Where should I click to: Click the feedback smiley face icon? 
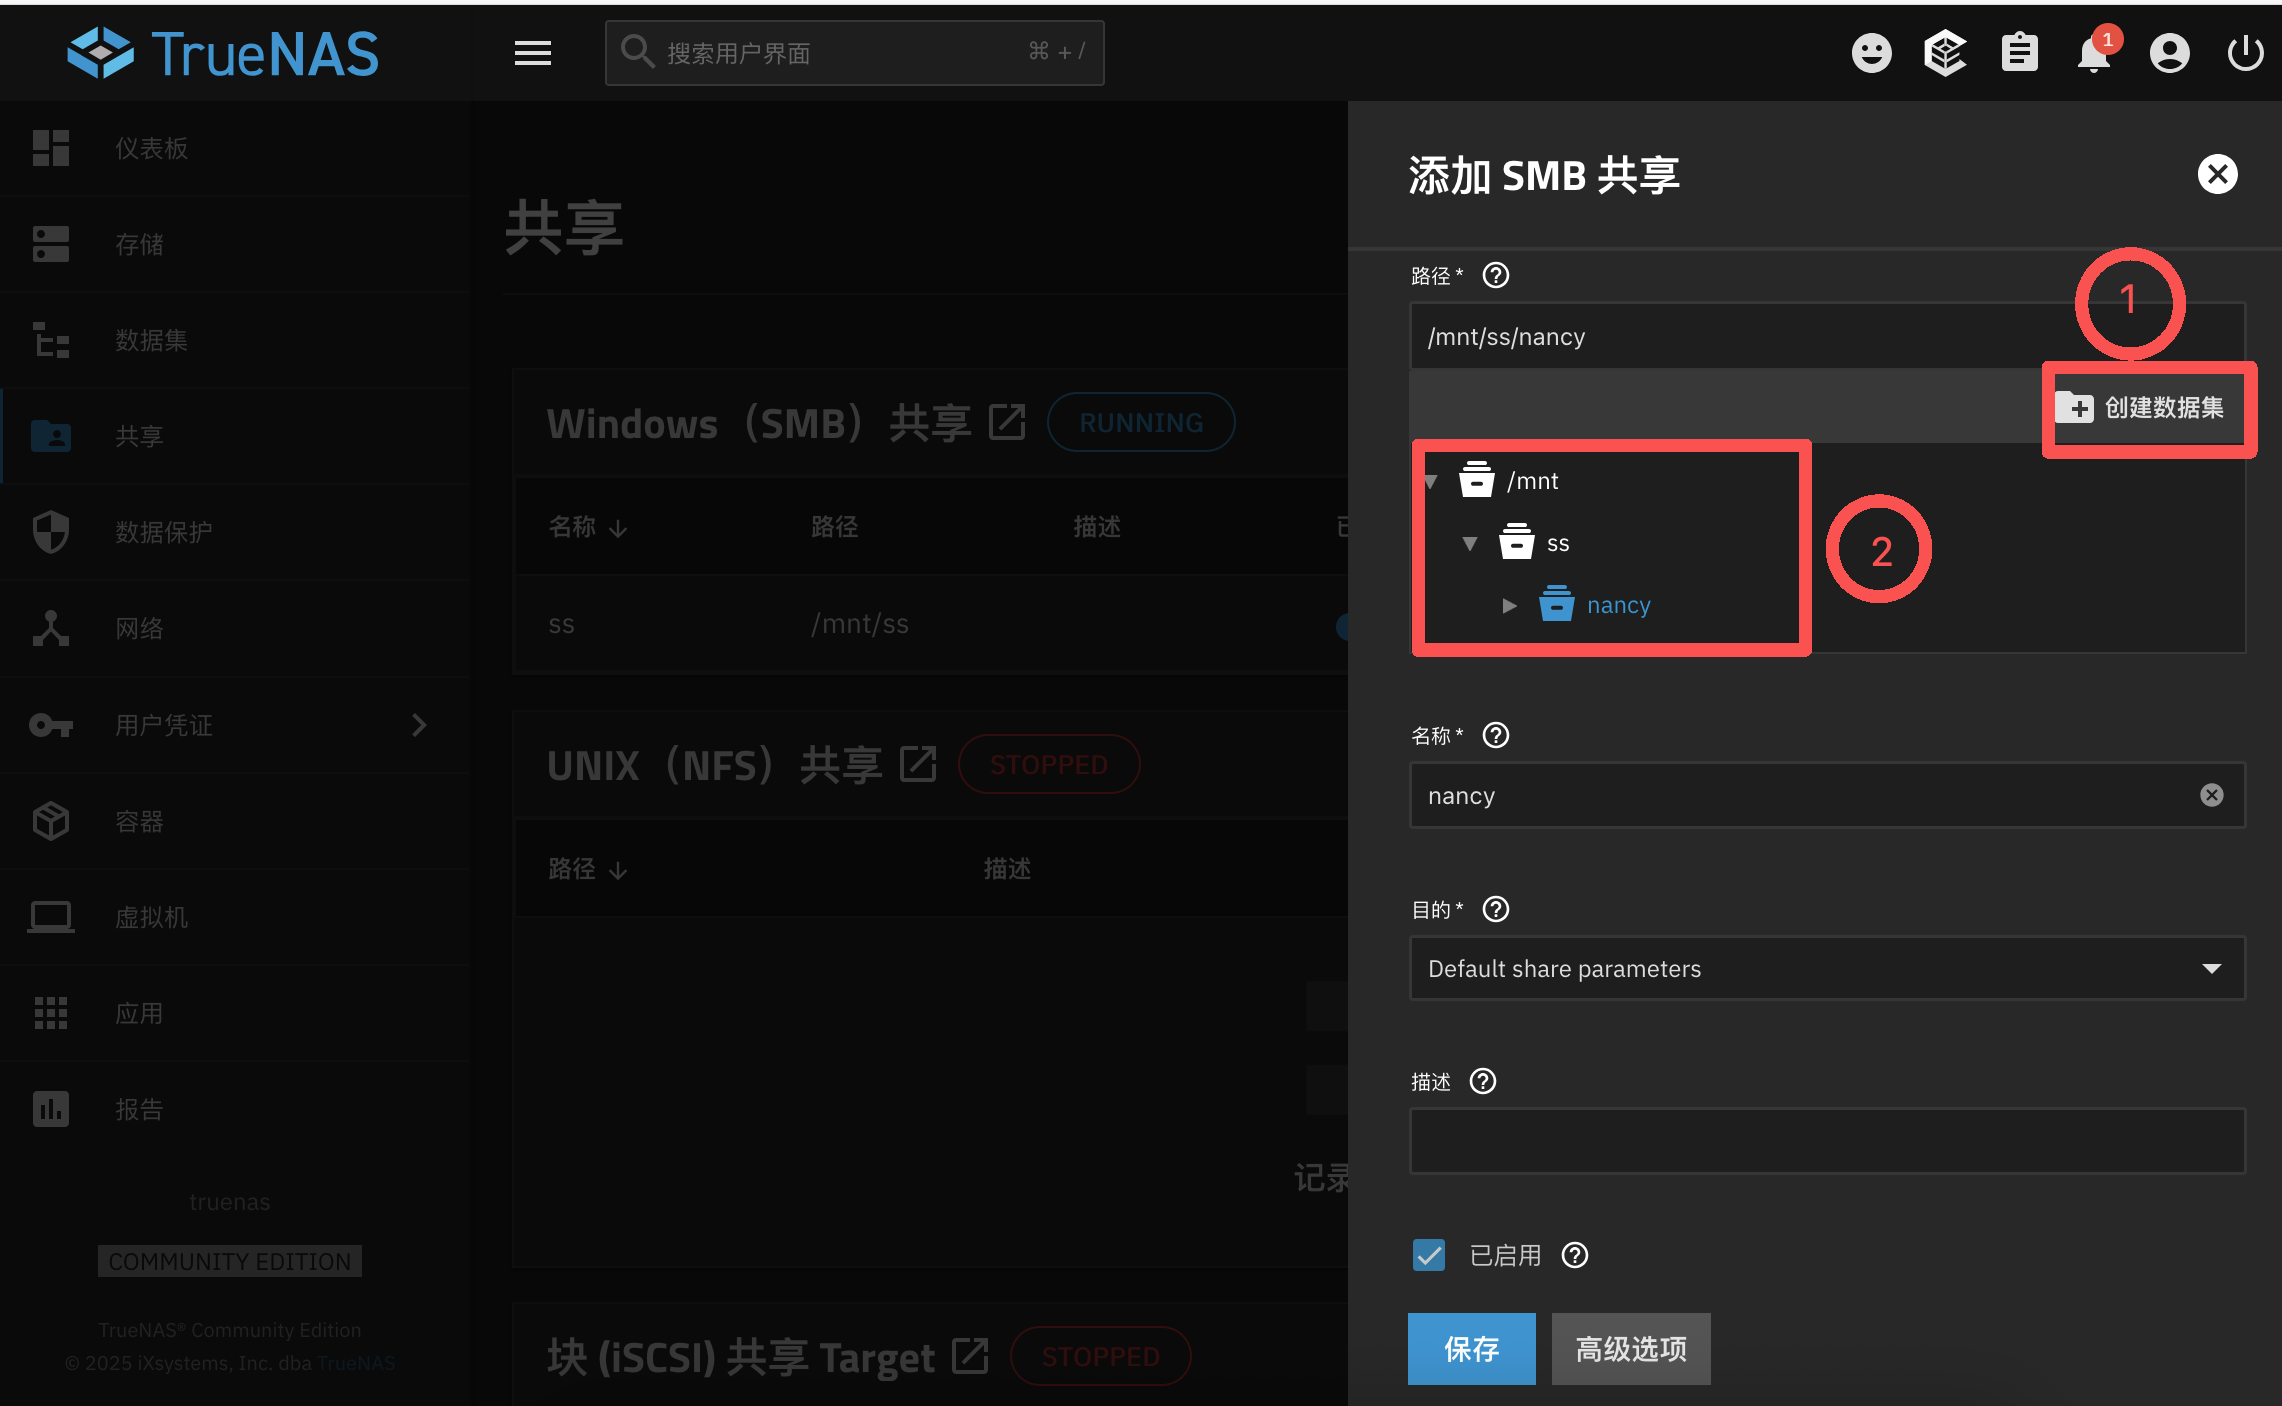[1871, 53]
